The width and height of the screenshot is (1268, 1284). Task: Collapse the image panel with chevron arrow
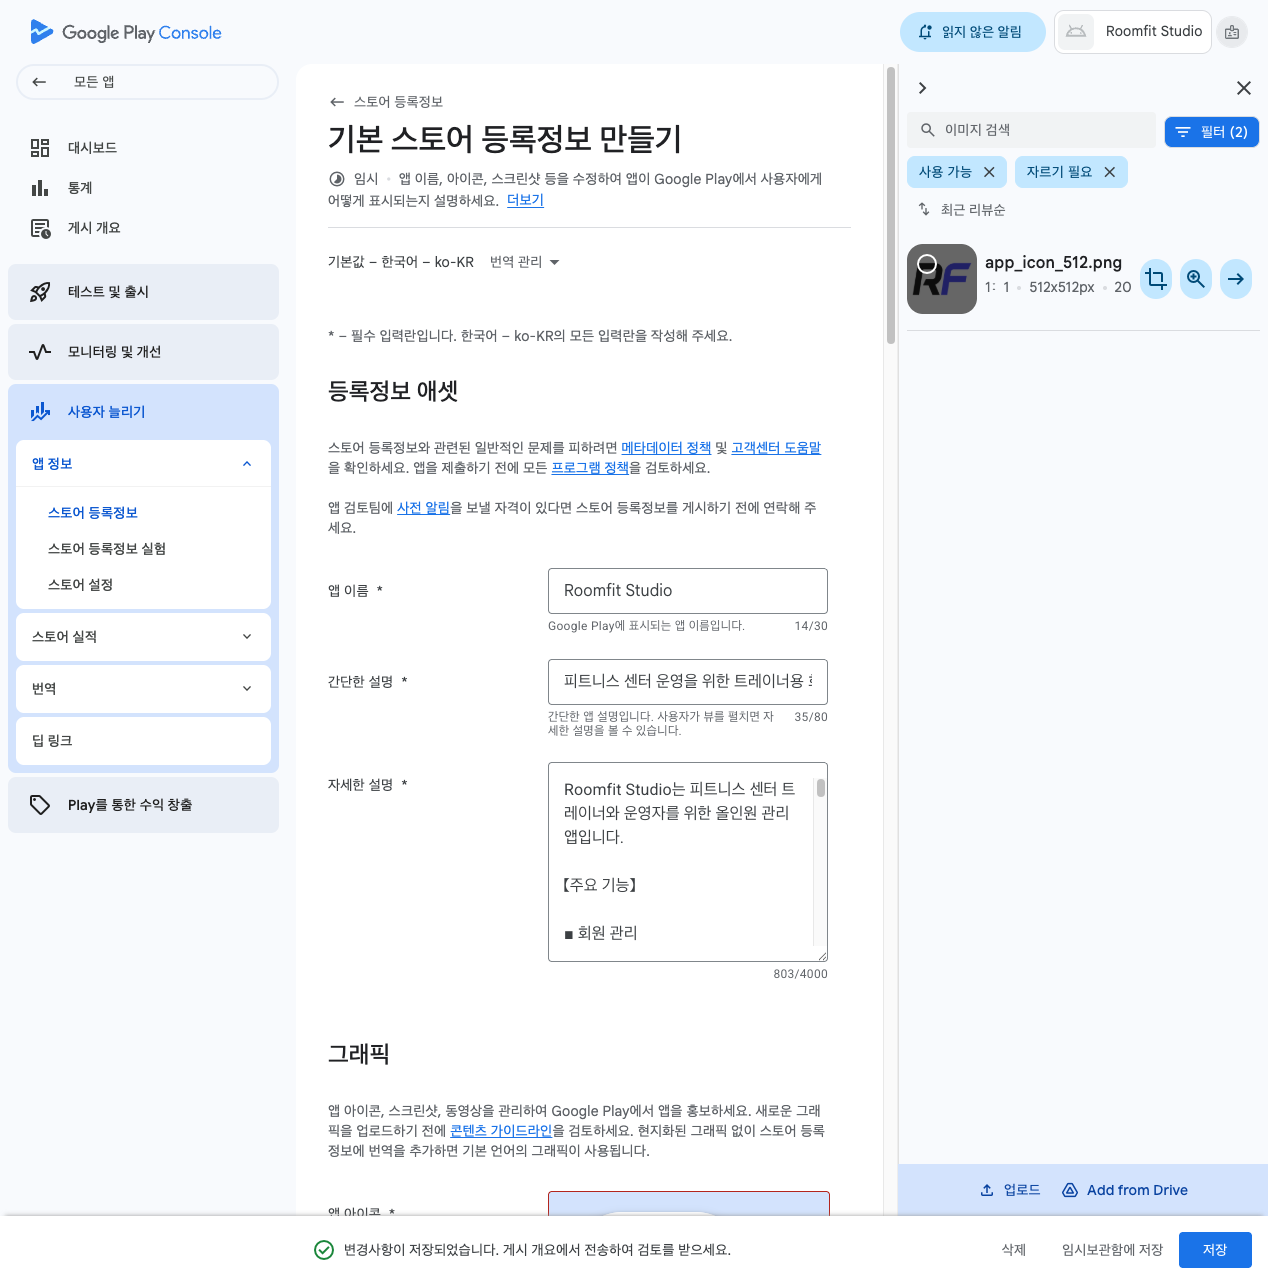tap(922, 88)
